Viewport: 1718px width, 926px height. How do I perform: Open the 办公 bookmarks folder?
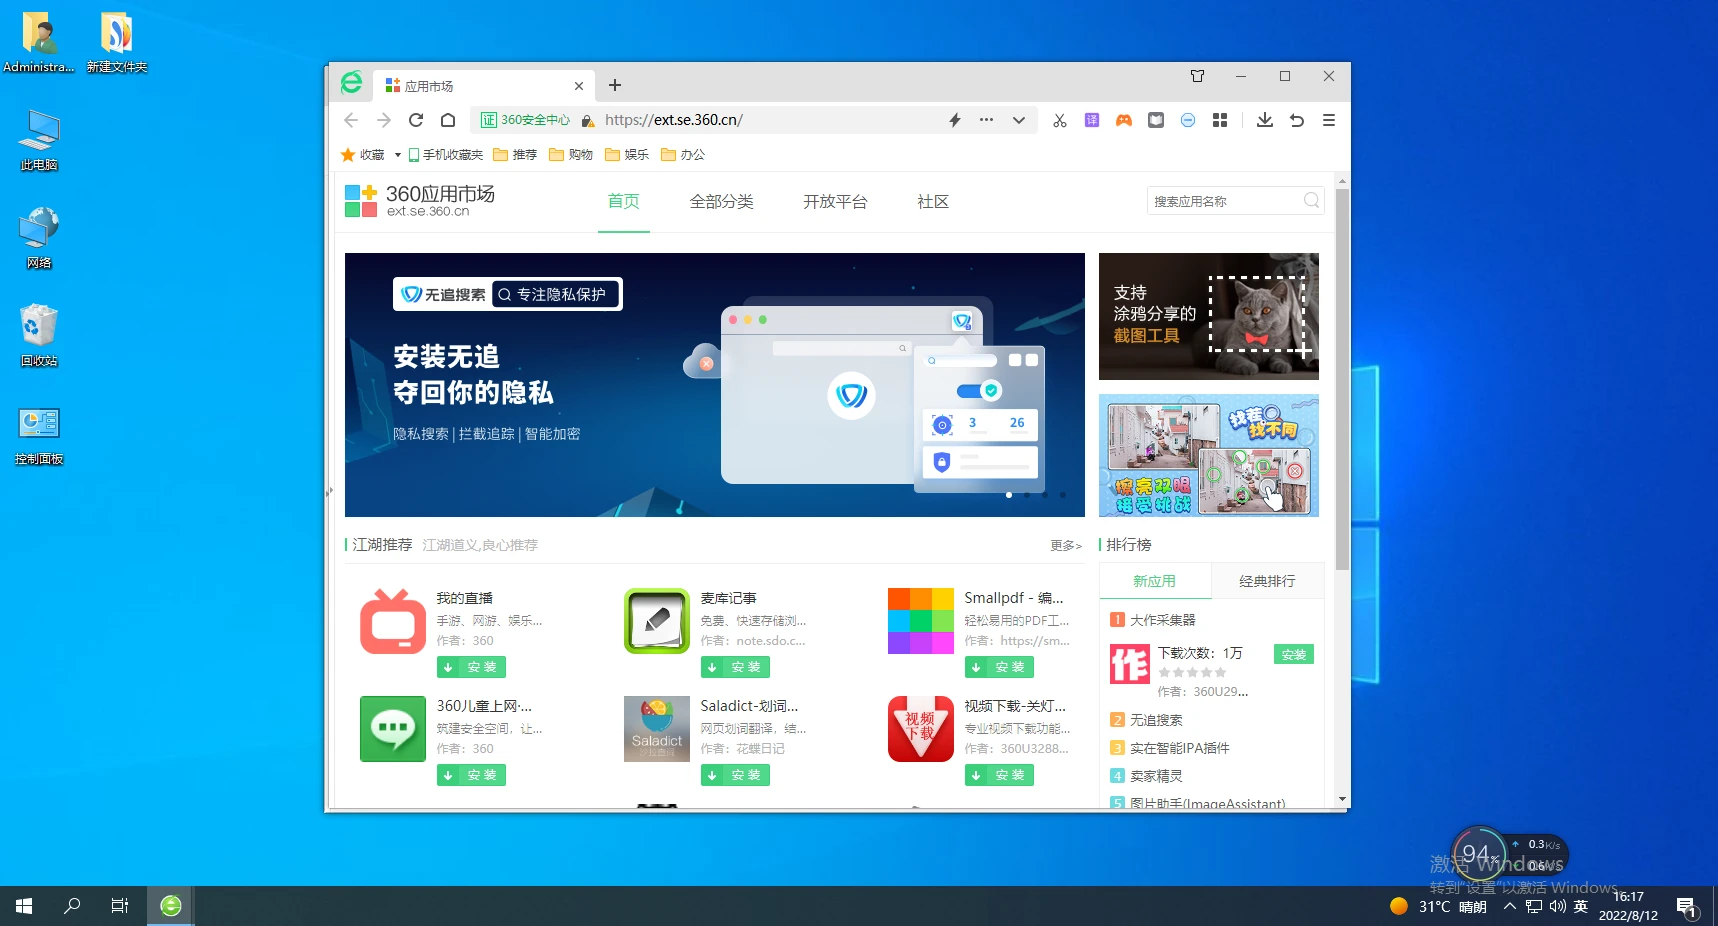click(684, 155)
